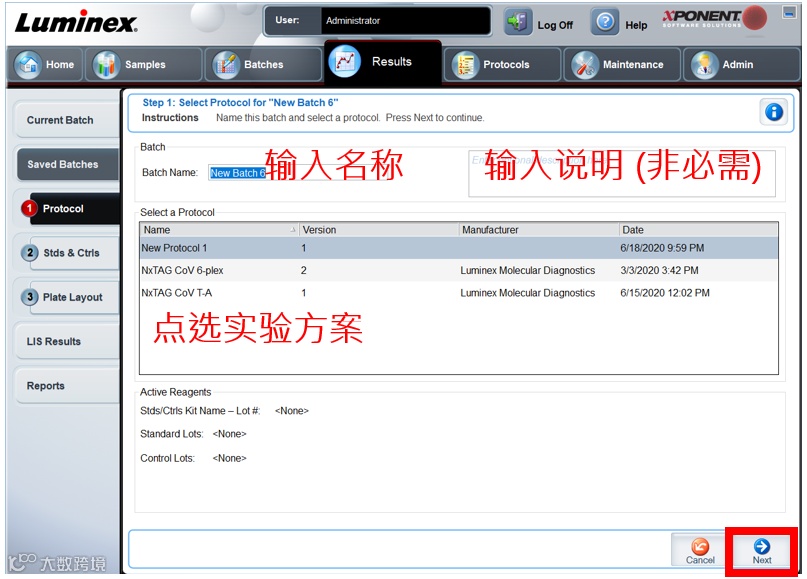Viewport: 807px width, 579px height.
Task: Click the Standard Lots <None> value
Action: coord(230,434)
